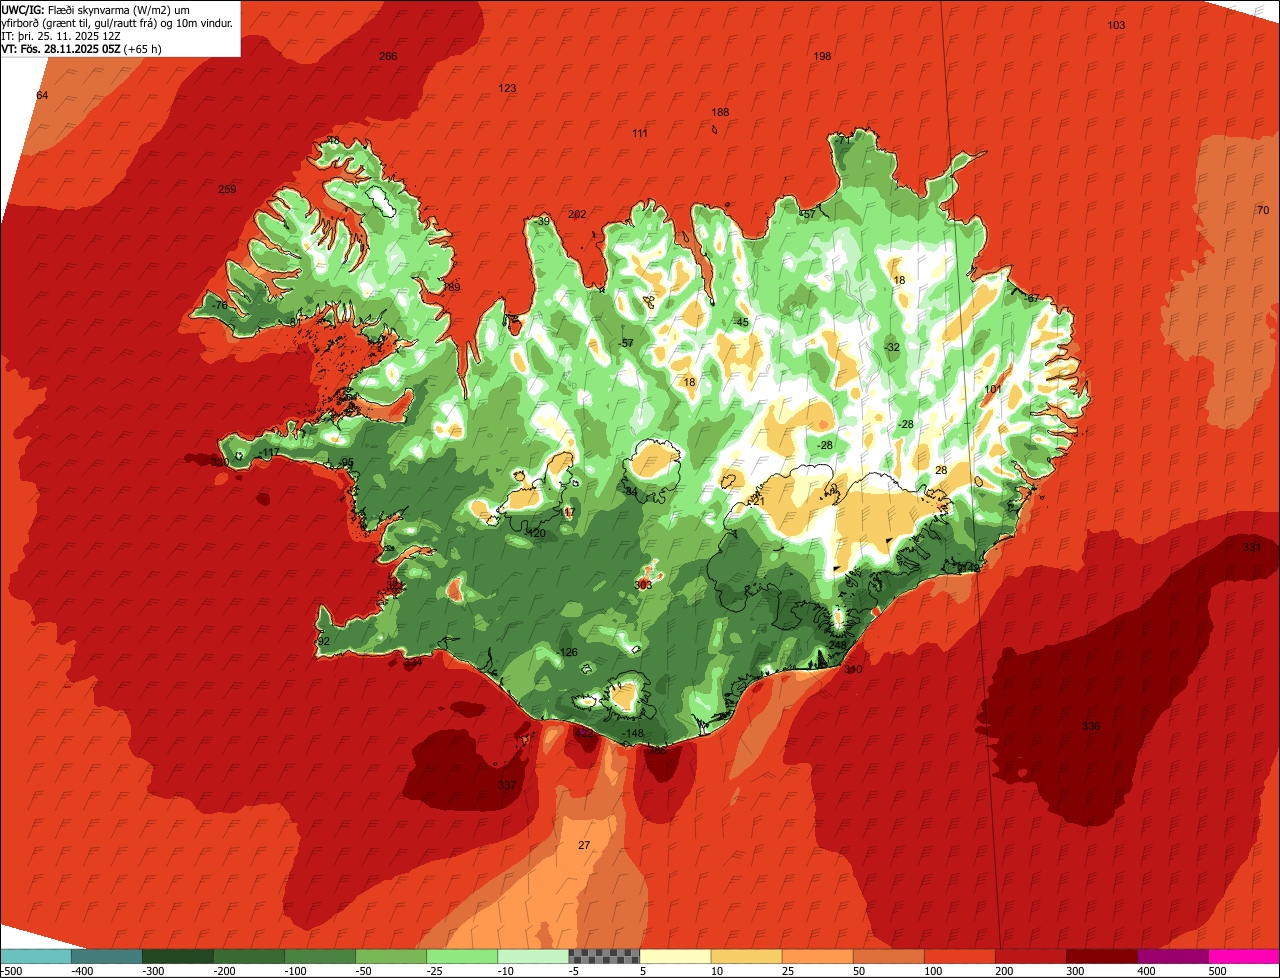The image size is (1280, 978).
Task: Select the map value -120
Action: click(x=535, y=533)
